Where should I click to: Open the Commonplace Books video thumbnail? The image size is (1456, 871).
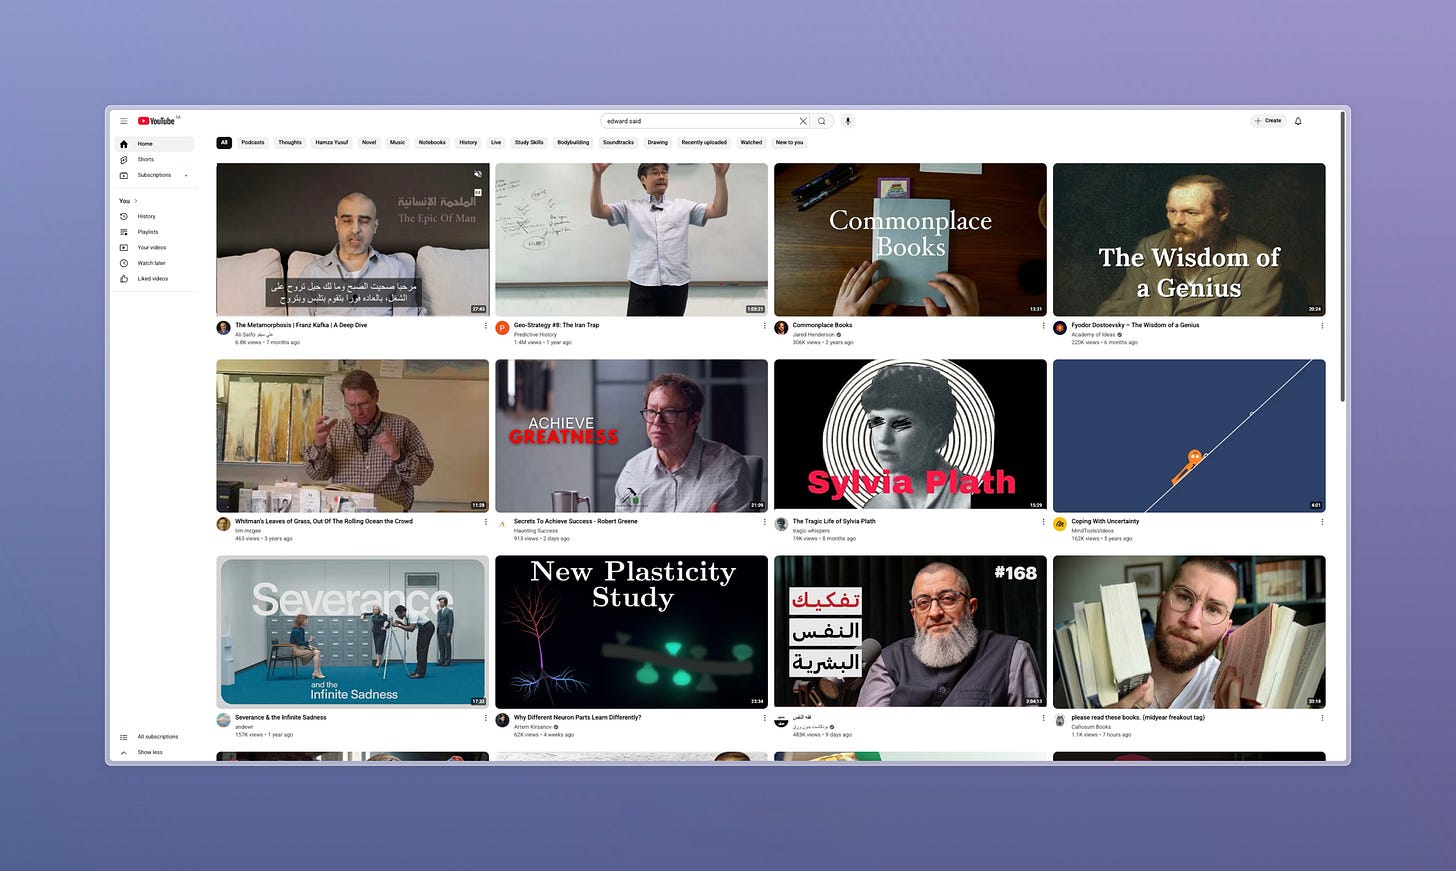910,240
